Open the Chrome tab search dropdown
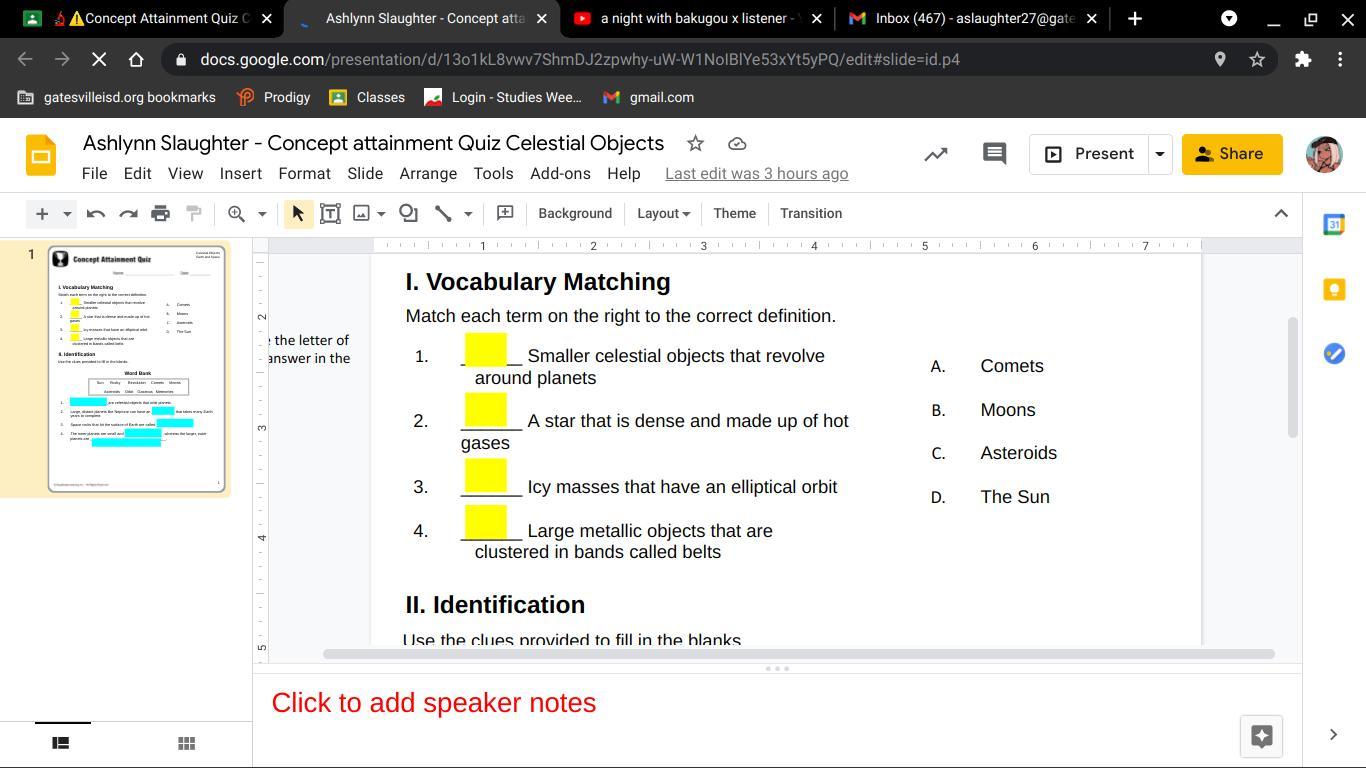 (x=1229, y=18)
